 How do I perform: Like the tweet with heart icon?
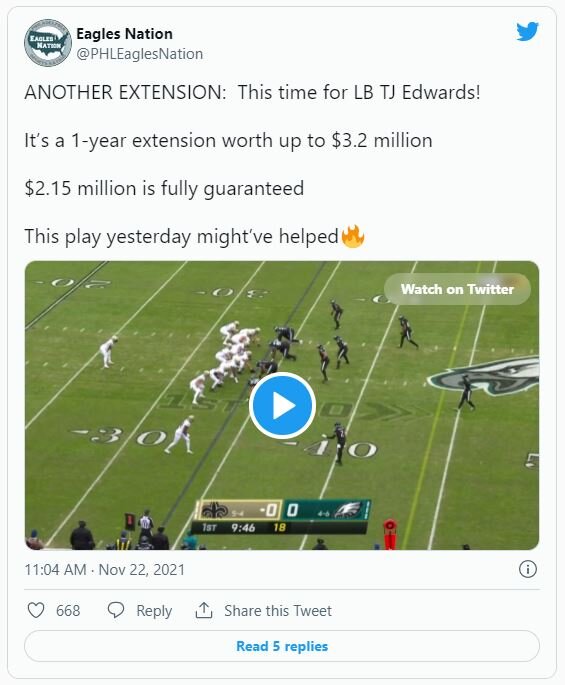pos(36,610)
